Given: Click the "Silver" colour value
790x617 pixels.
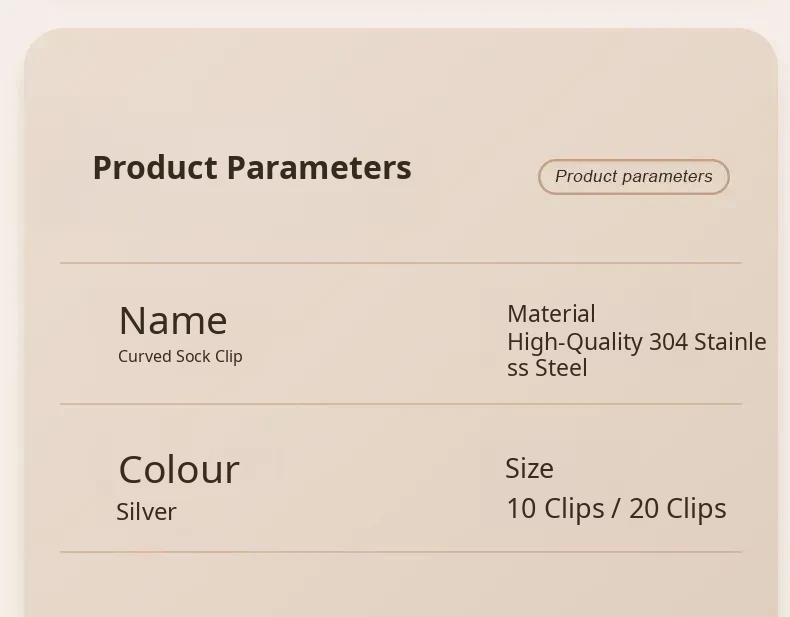Looking at the screenshot, I should (146, 512).
